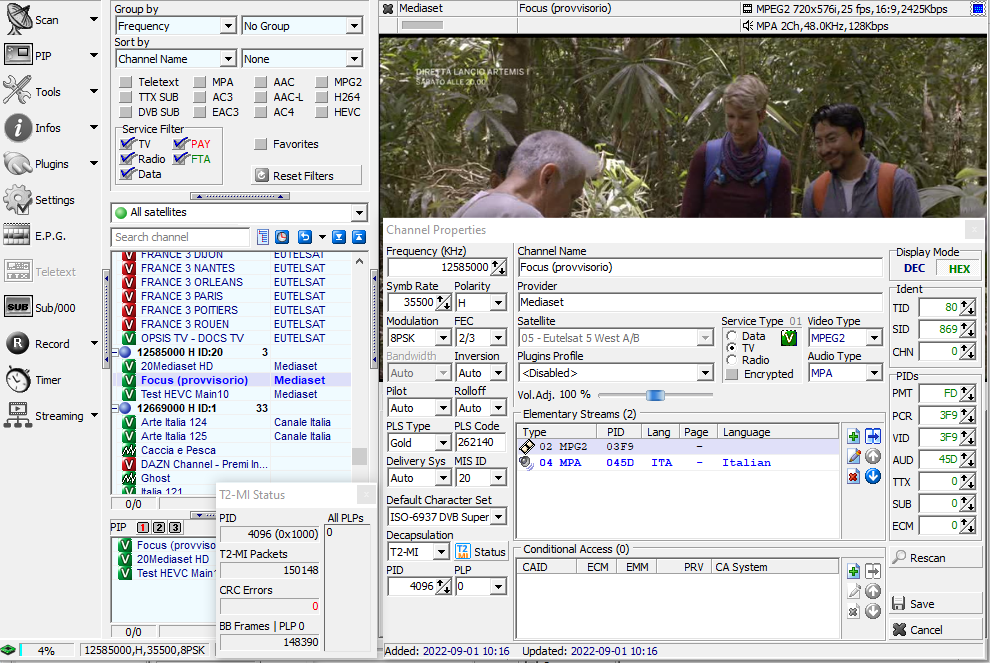The width and height of the screenshot is (990, 663).
Task: Click the Rescan button
Action: (935, 558)
